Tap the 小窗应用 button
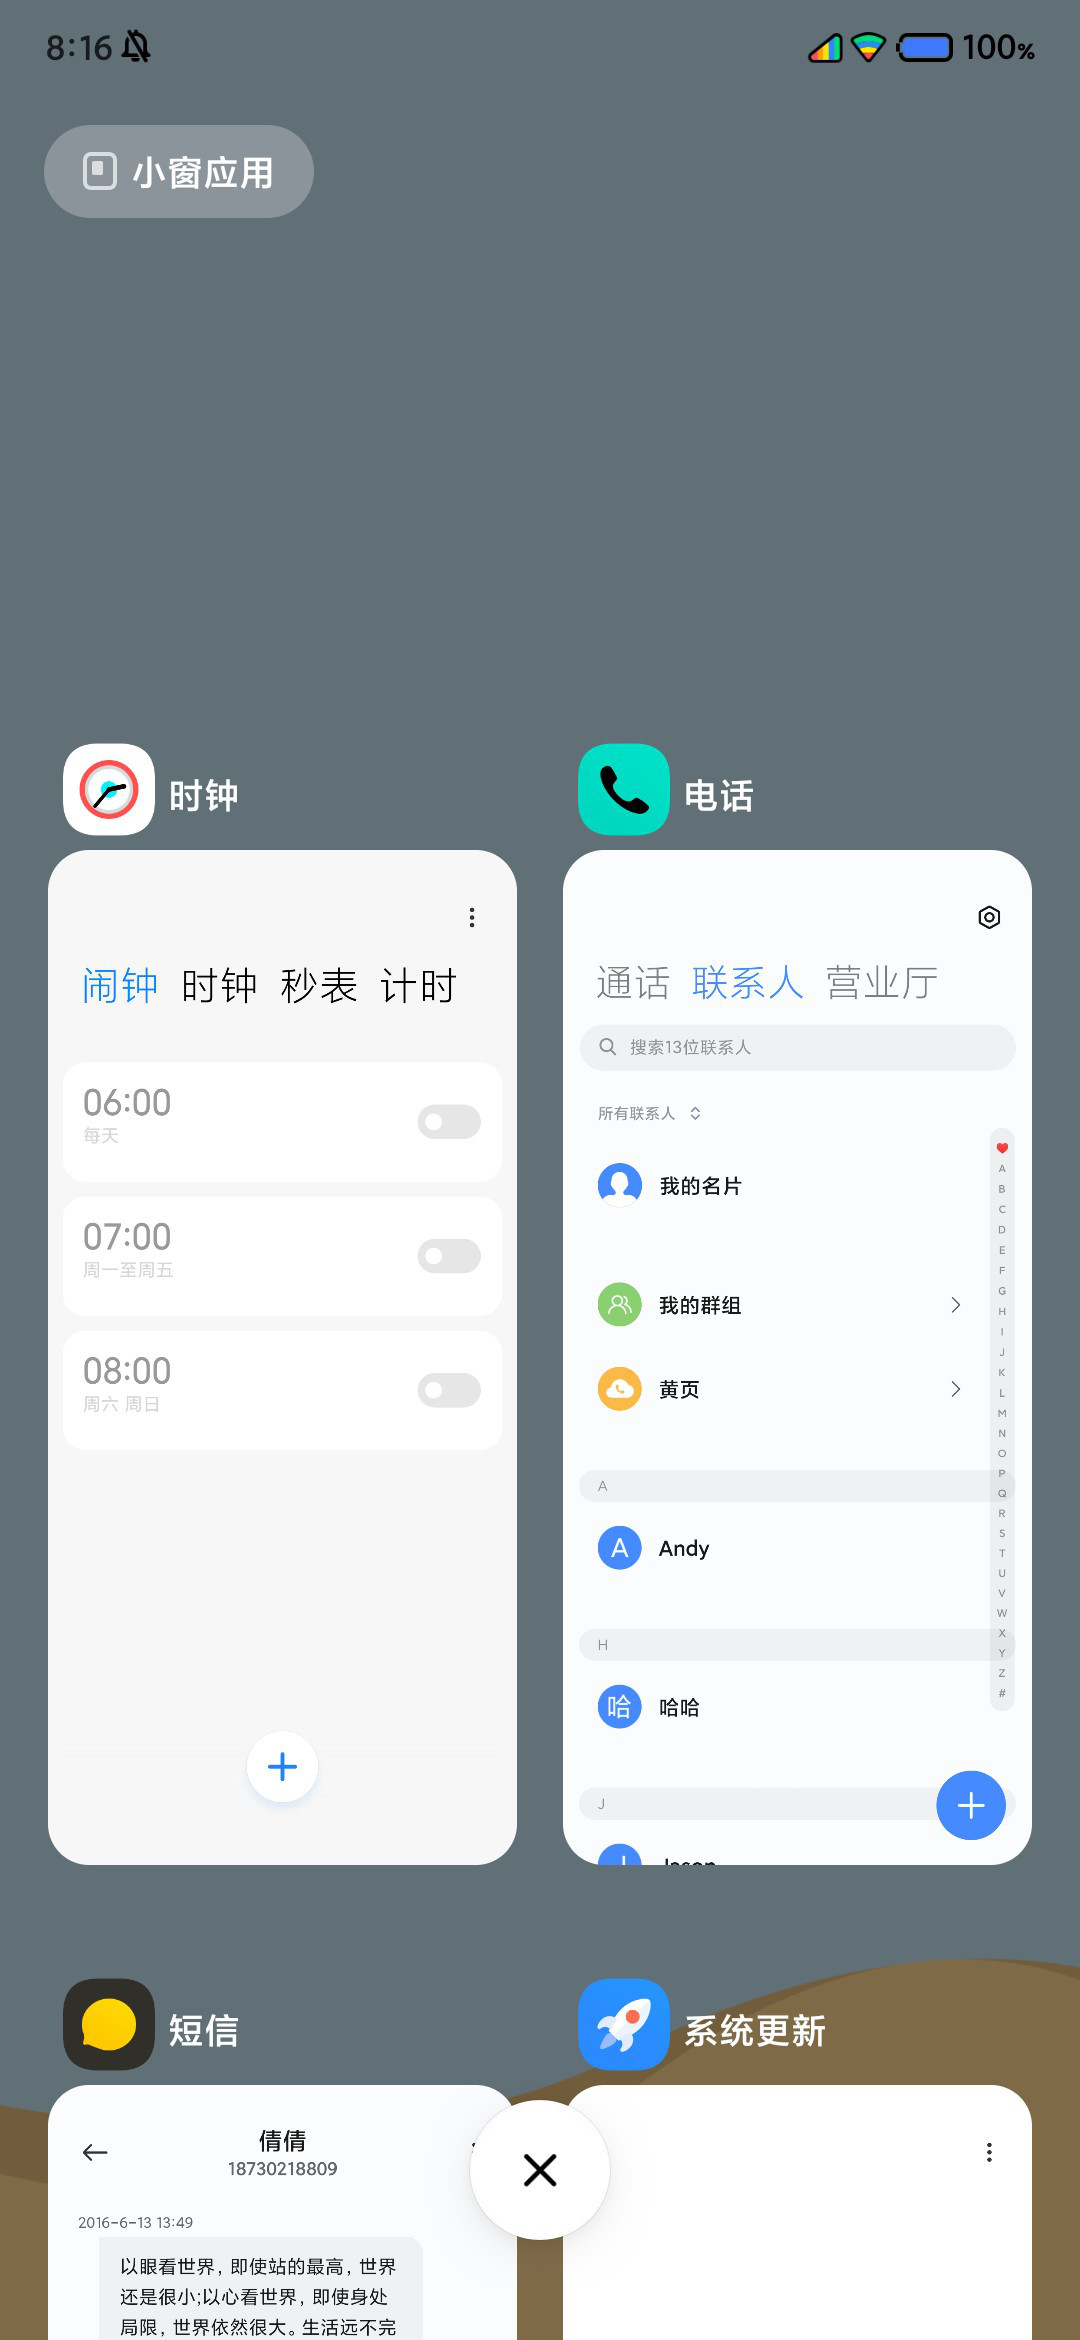Screen dimensions: 1080x2340 179,171
